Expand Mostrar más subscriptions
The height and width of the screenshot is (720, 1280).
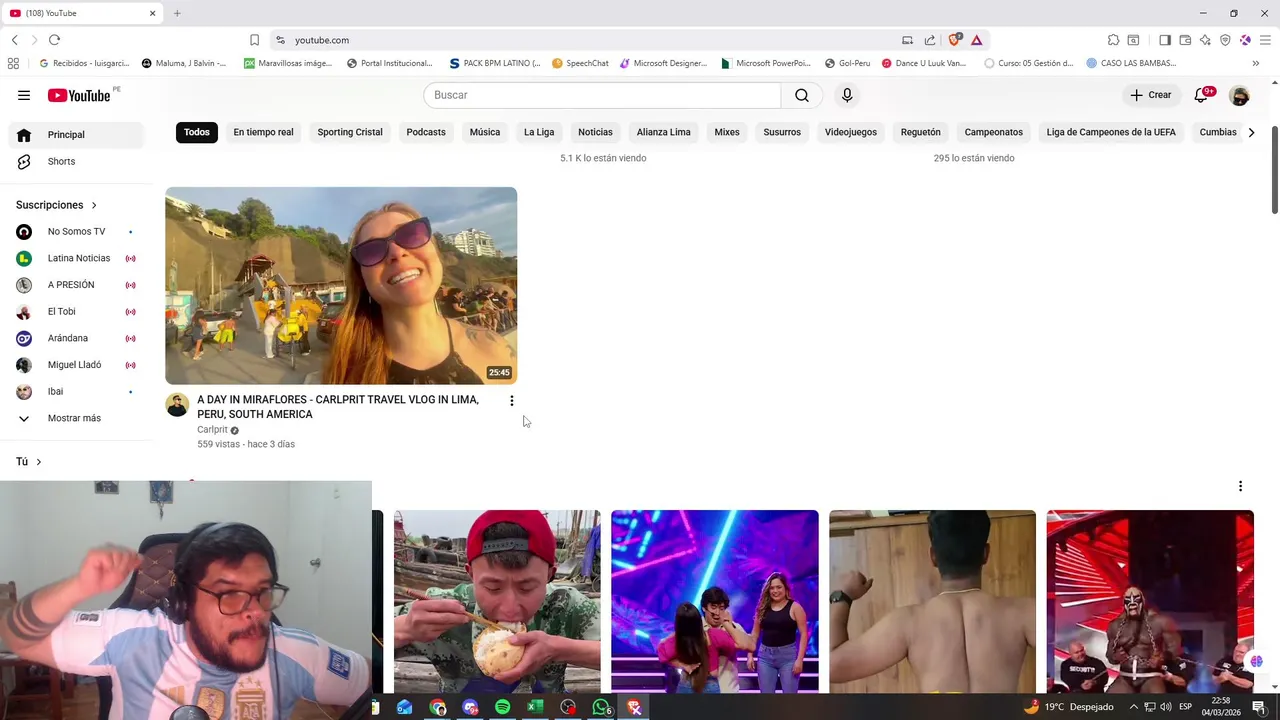click(x=78, y=418)
